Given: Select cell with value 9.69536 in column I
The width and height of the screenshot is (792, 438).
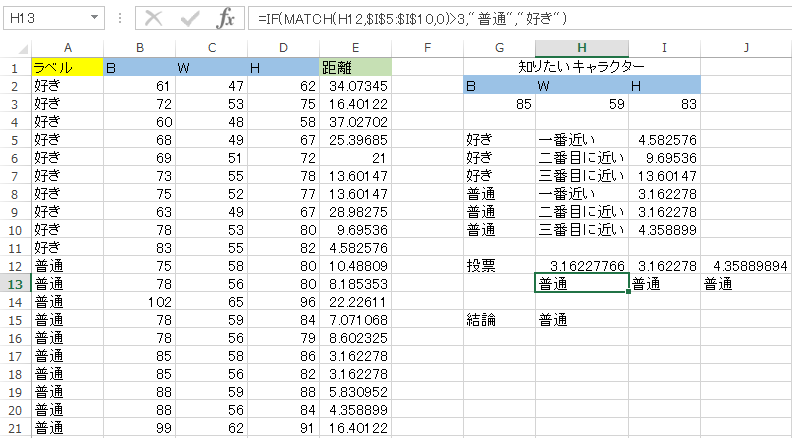Looking at the screenshot, I should [x=665, y=158].
